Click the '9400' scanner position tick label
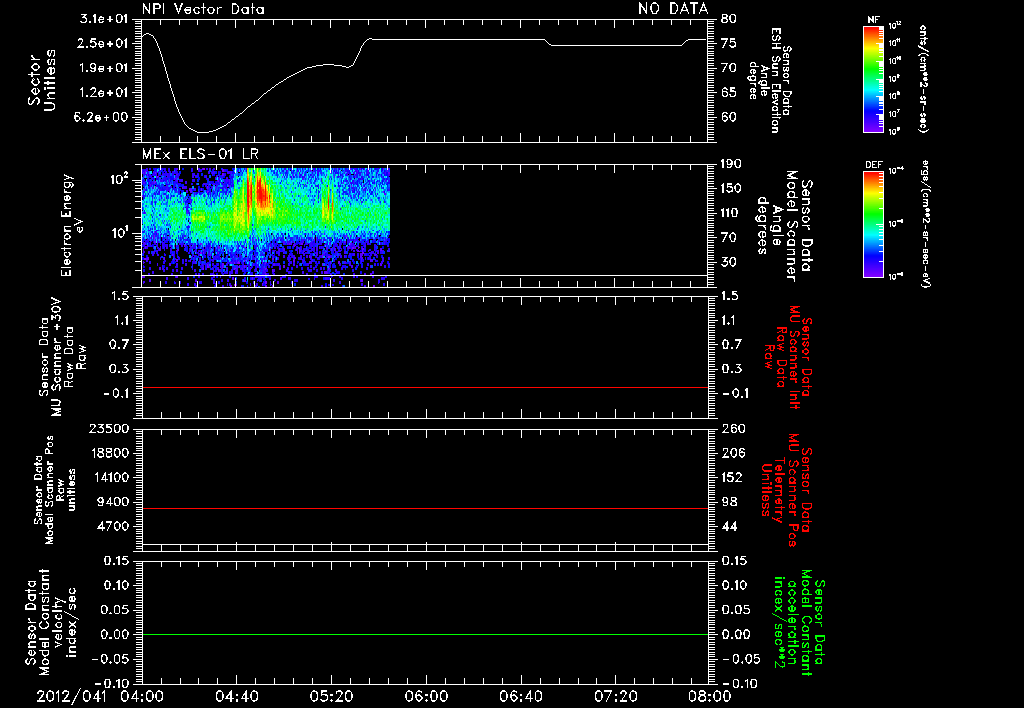Image resolution: width=1024 pixels, height=708 pixels. [112, 502]
